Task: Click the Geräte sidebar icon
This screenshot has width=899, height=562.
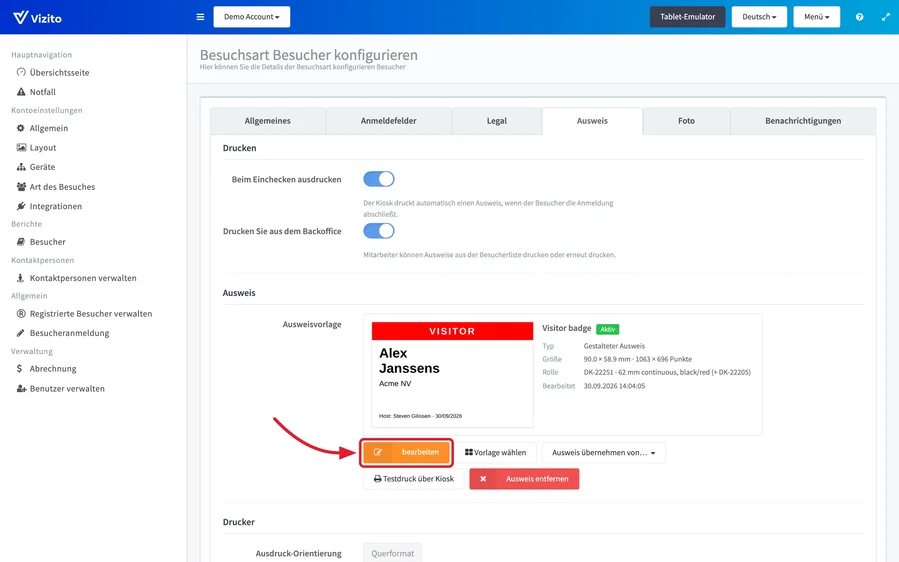Action: point(21,167)
